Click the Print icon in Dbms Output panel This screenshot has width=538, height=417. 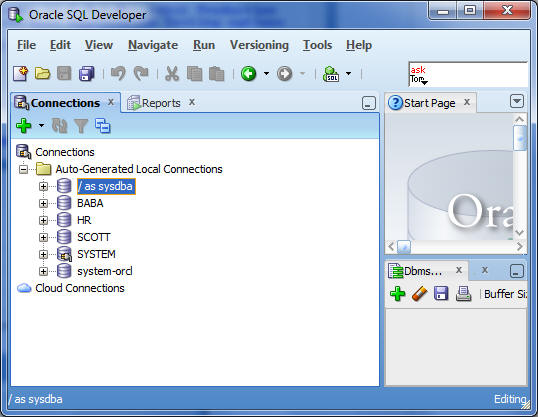coord(463,294)
